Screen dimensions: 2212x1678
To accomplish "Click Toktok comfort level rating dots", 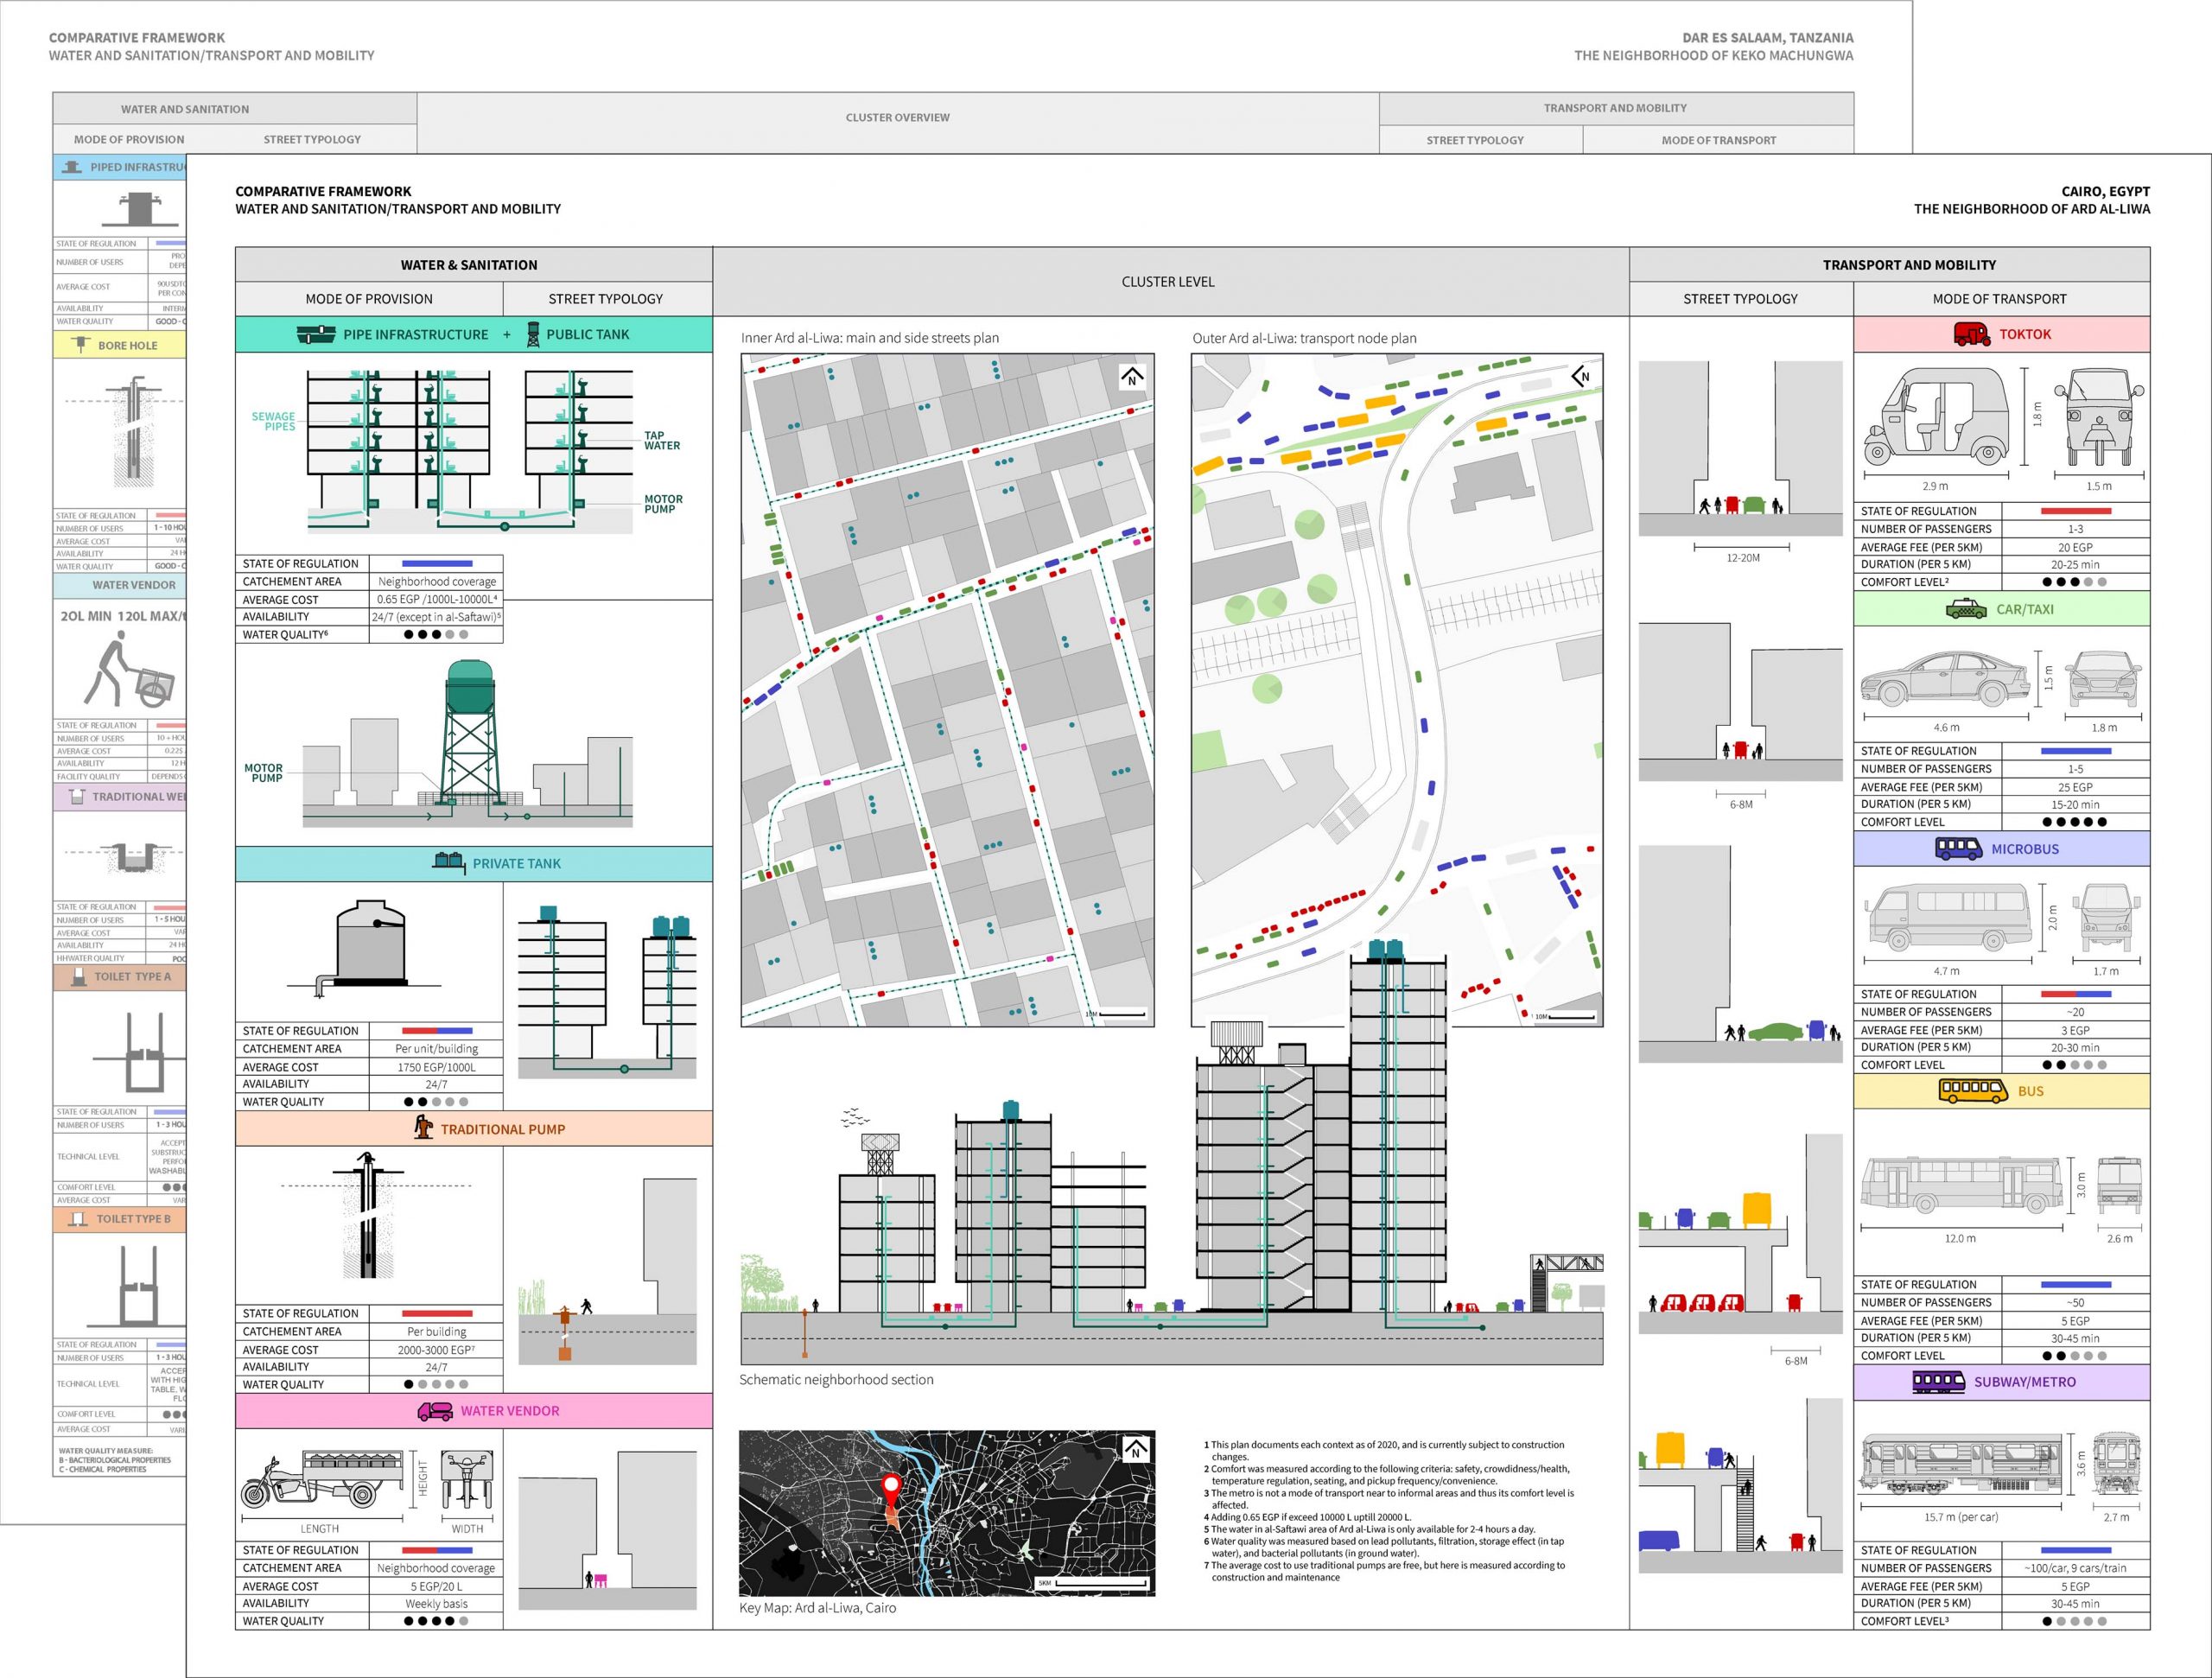I will pyautogui.click(x=2074, y=582).
